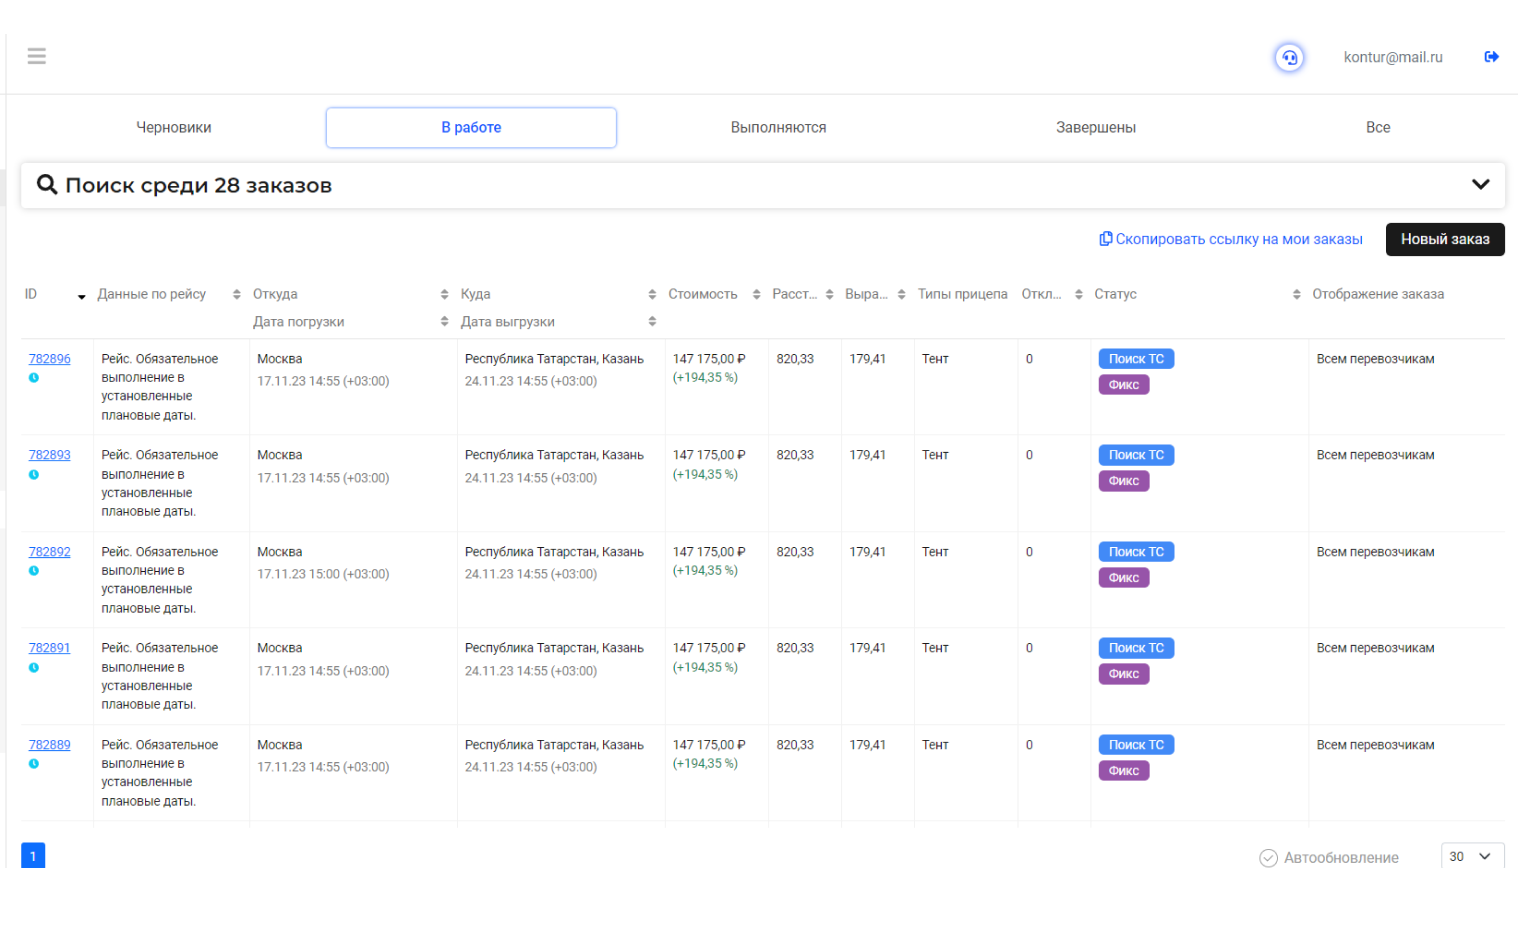Show the Все tab

click(x=1378, y=127)
